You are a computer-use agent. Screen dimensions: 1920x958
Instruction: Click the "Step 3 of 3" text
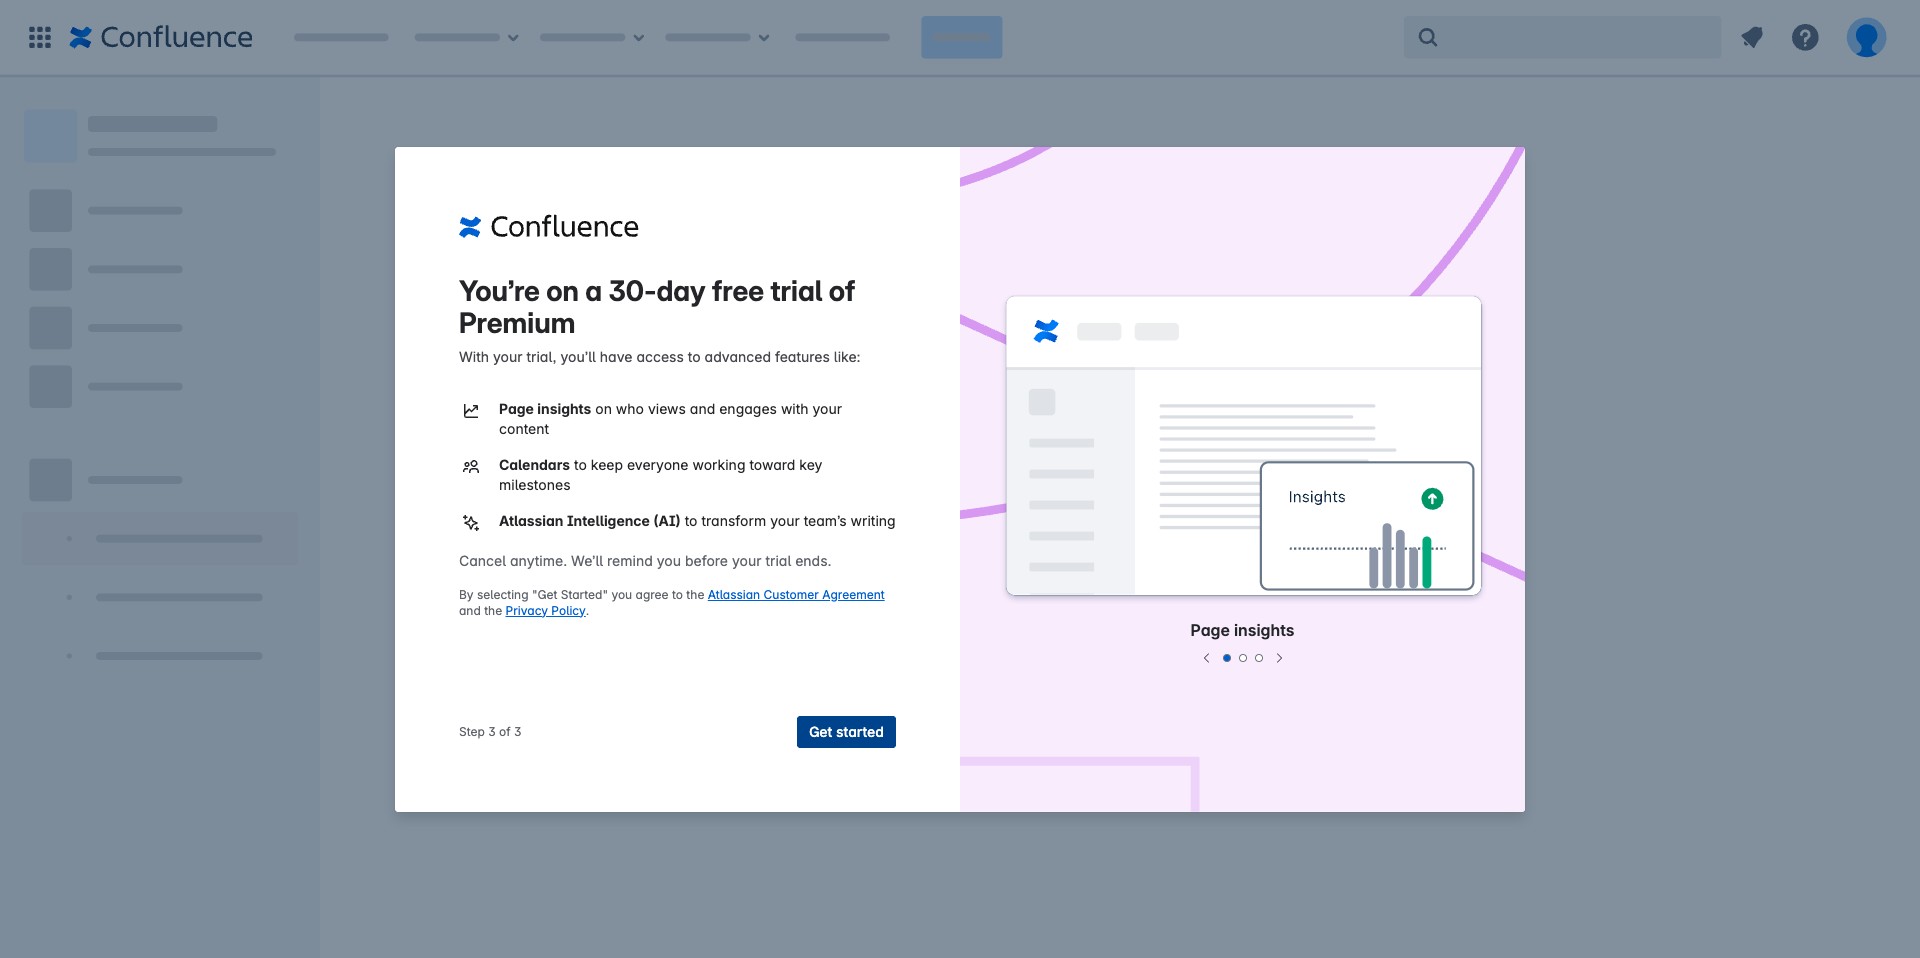tap(490, 732)
